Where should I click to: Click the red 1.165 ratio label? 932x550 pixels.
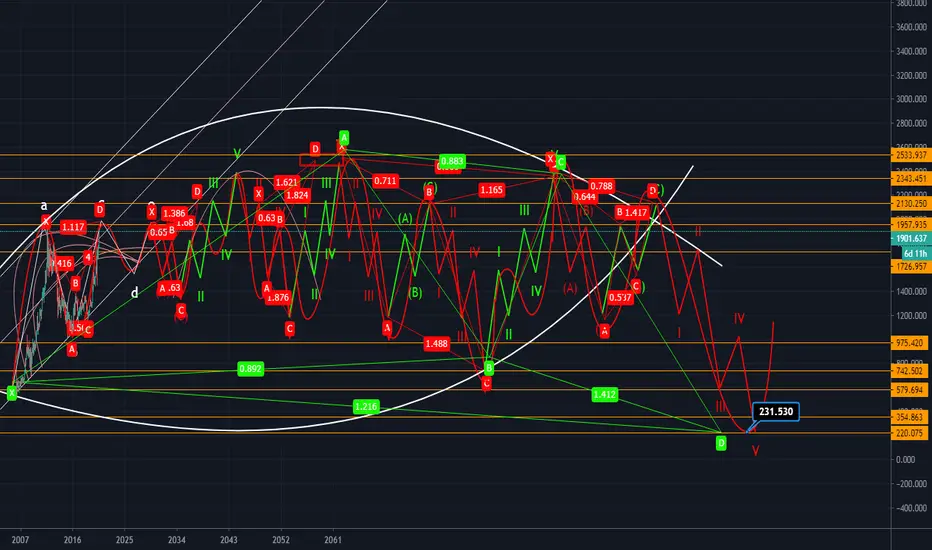click(492, 190)
